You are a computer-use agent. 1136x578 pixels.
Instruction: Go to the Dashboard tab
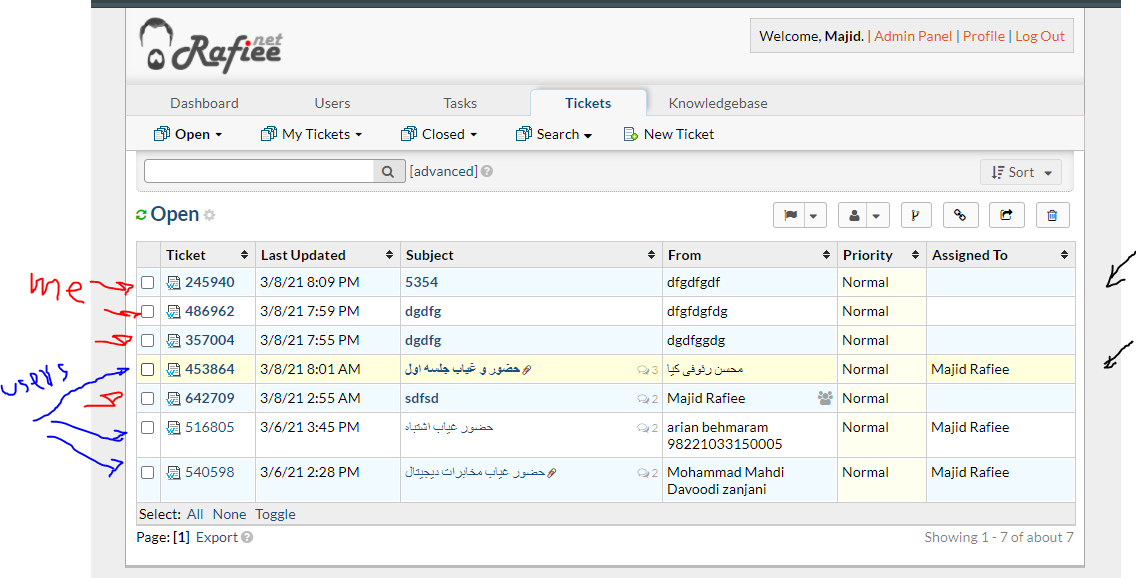click(204, 103)
